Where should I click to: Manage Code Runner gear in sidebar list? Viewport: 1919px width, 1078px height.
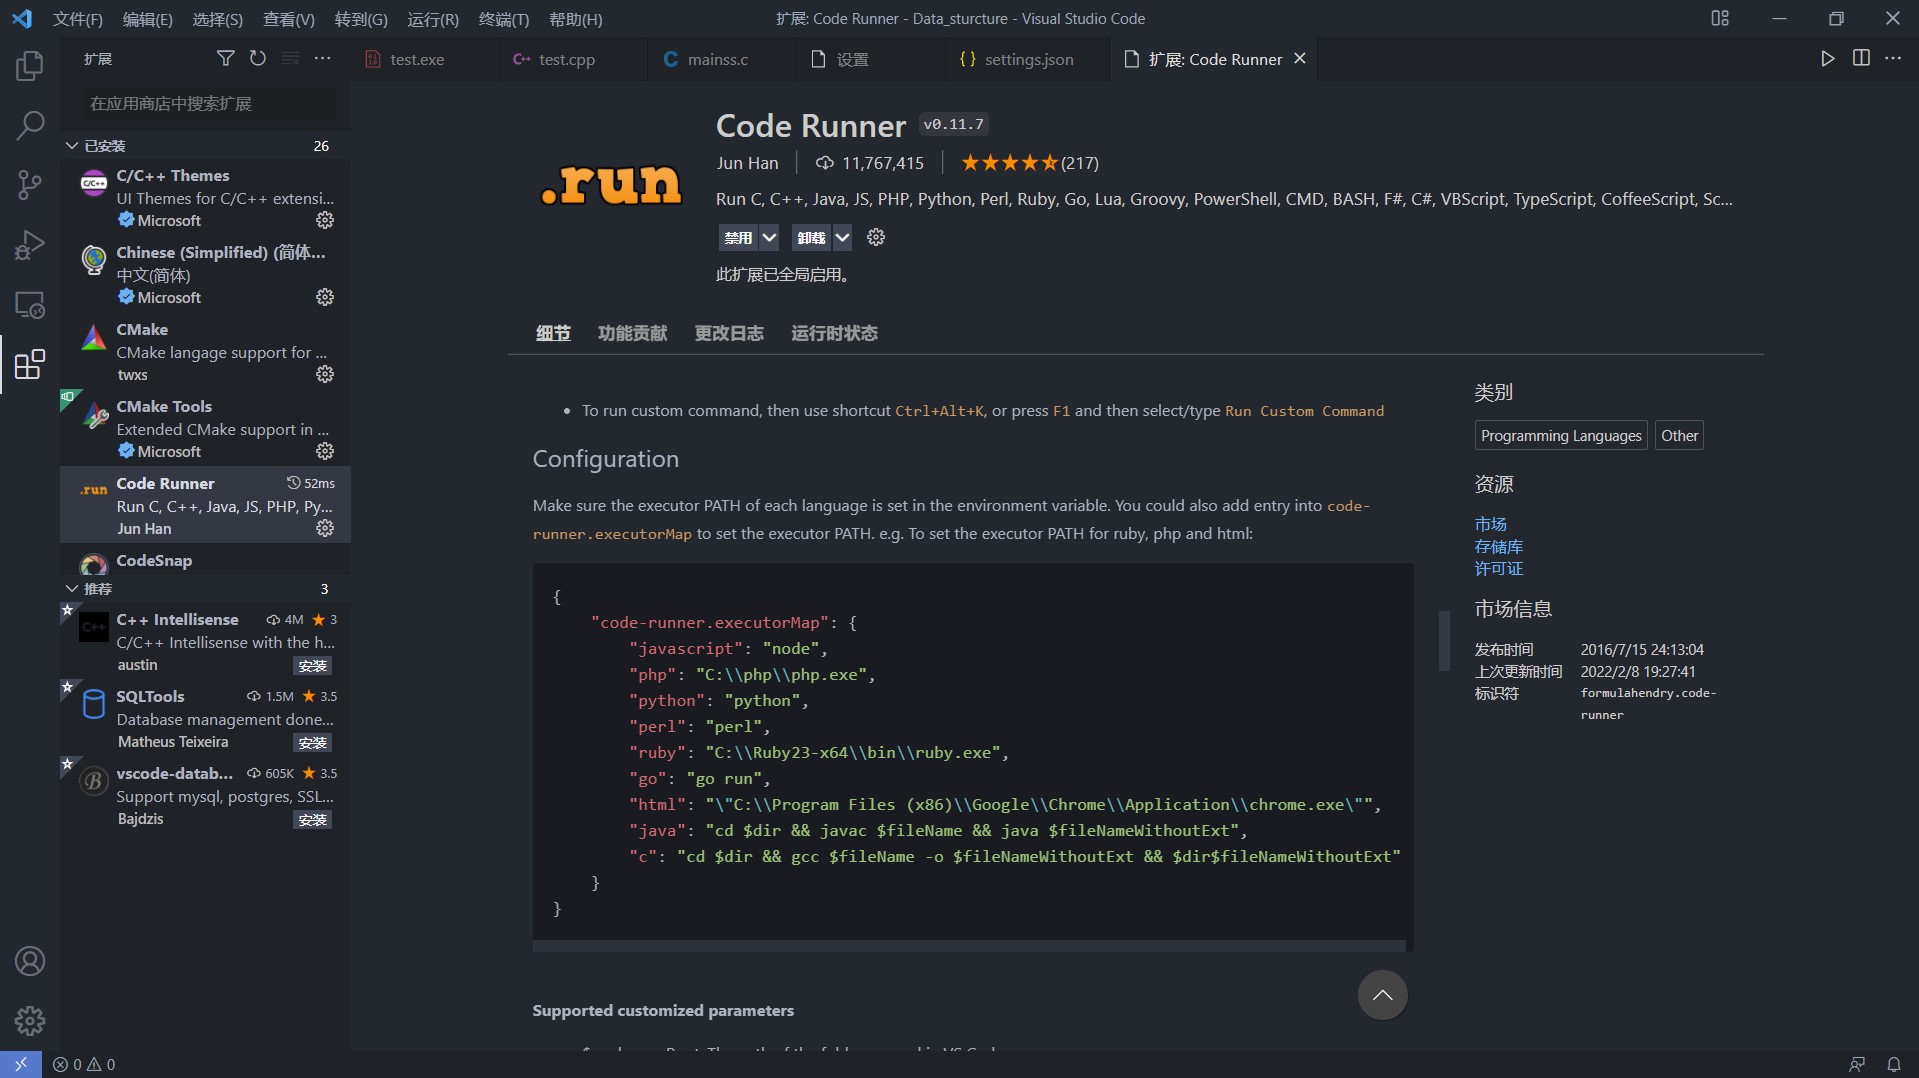pyautogui.click(x=325, y=528)
